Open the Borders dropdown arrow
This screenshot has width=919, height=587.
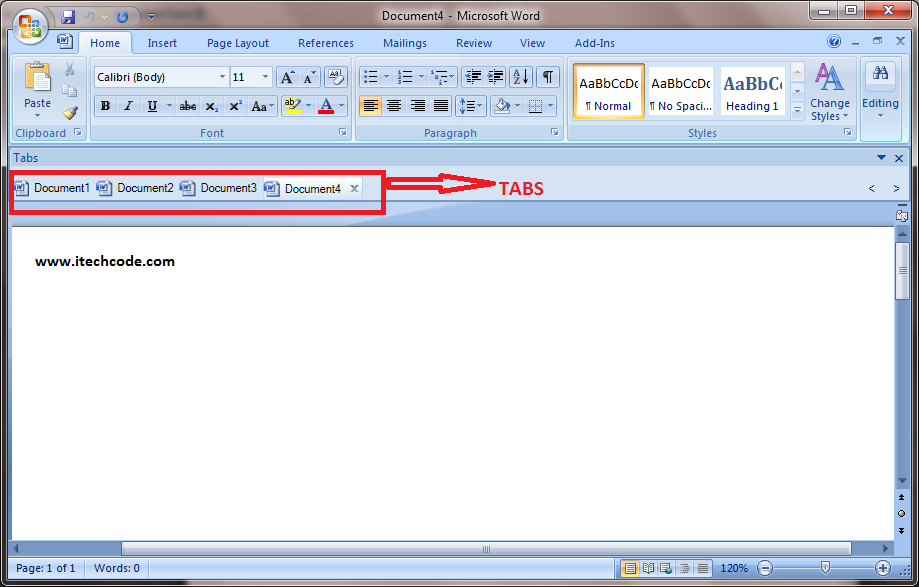pos(550,106)
